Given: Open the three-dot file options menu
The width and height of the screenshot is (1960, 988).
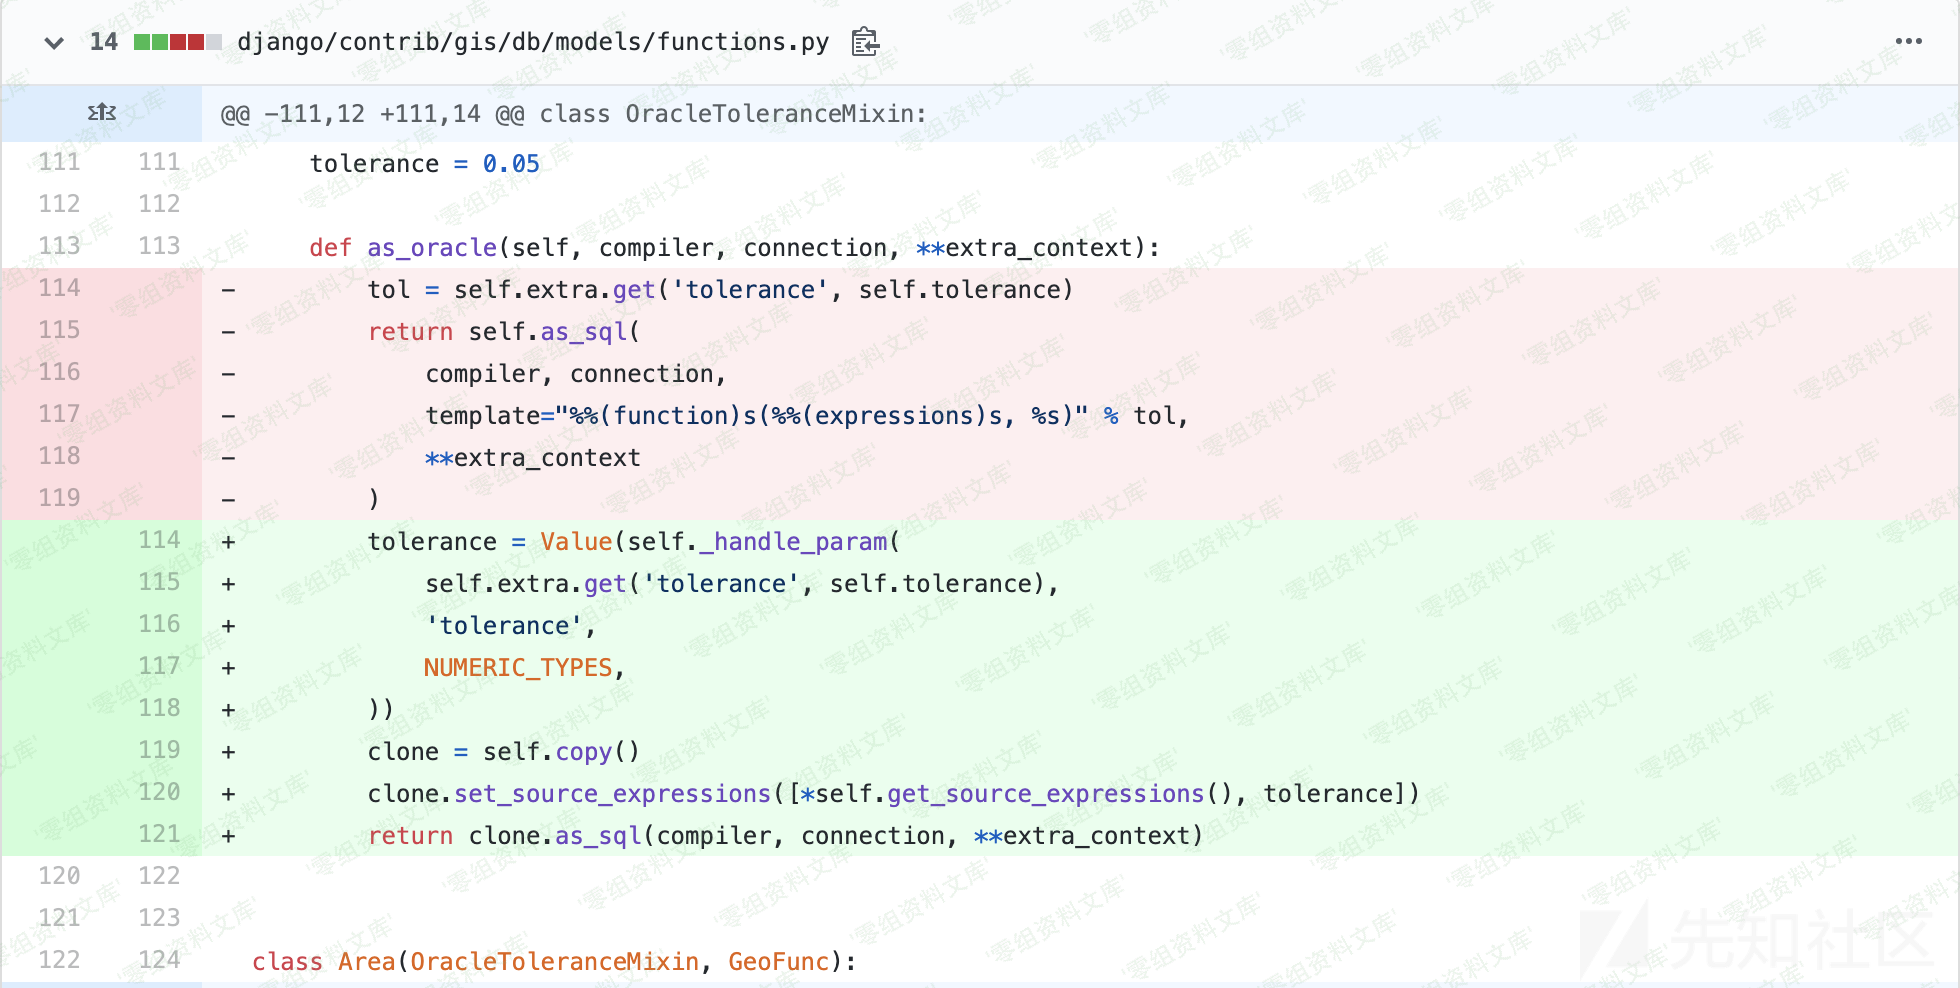Looking at the screenshot, I should (1908, 42).
